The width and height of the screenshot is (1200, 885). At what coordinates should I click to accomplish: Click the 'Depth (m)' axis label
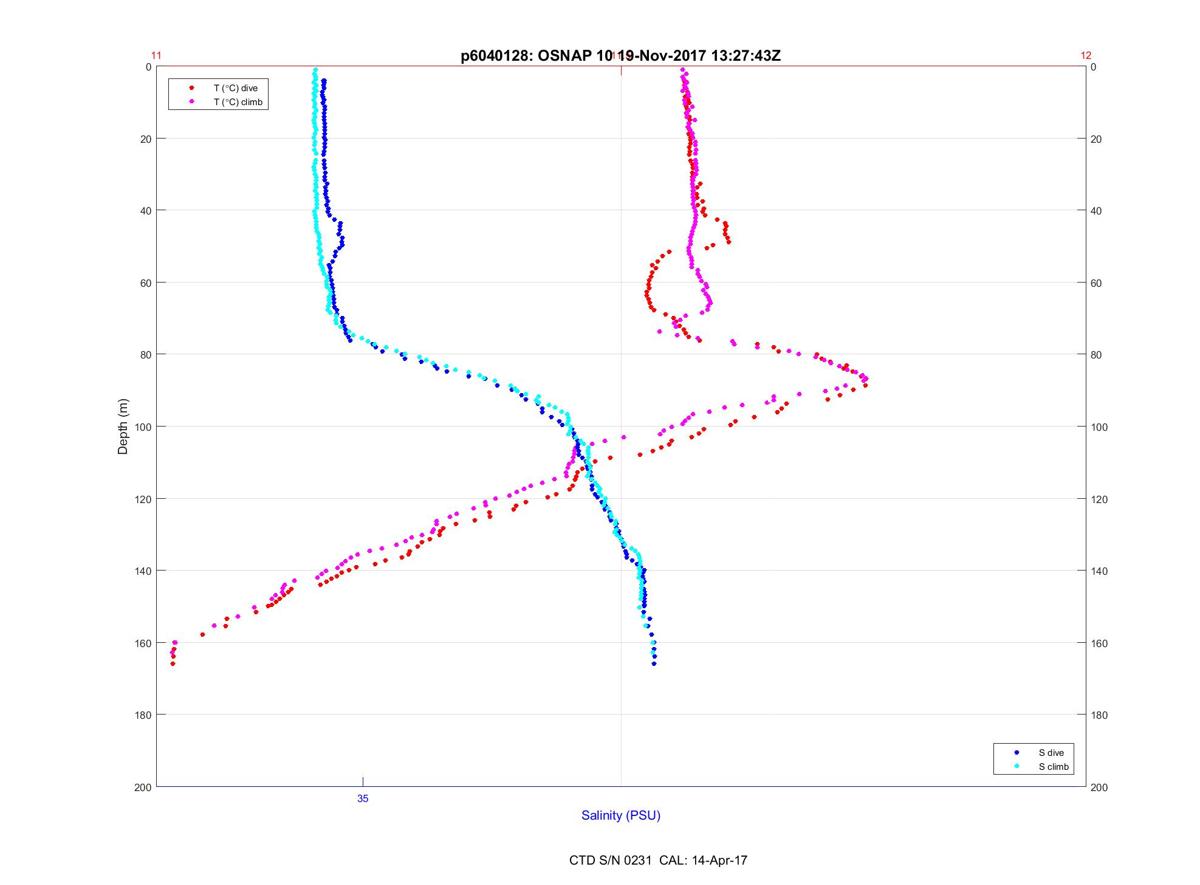pos(124,426)
